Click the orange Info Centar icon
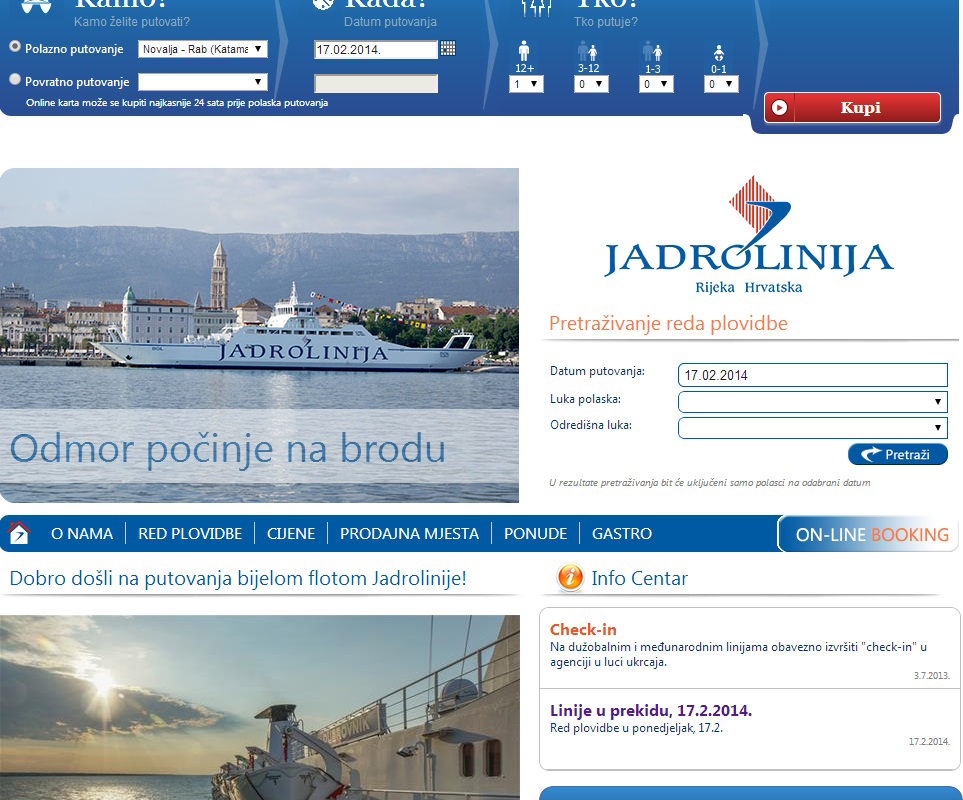963x800 pixels. (570, 577)
